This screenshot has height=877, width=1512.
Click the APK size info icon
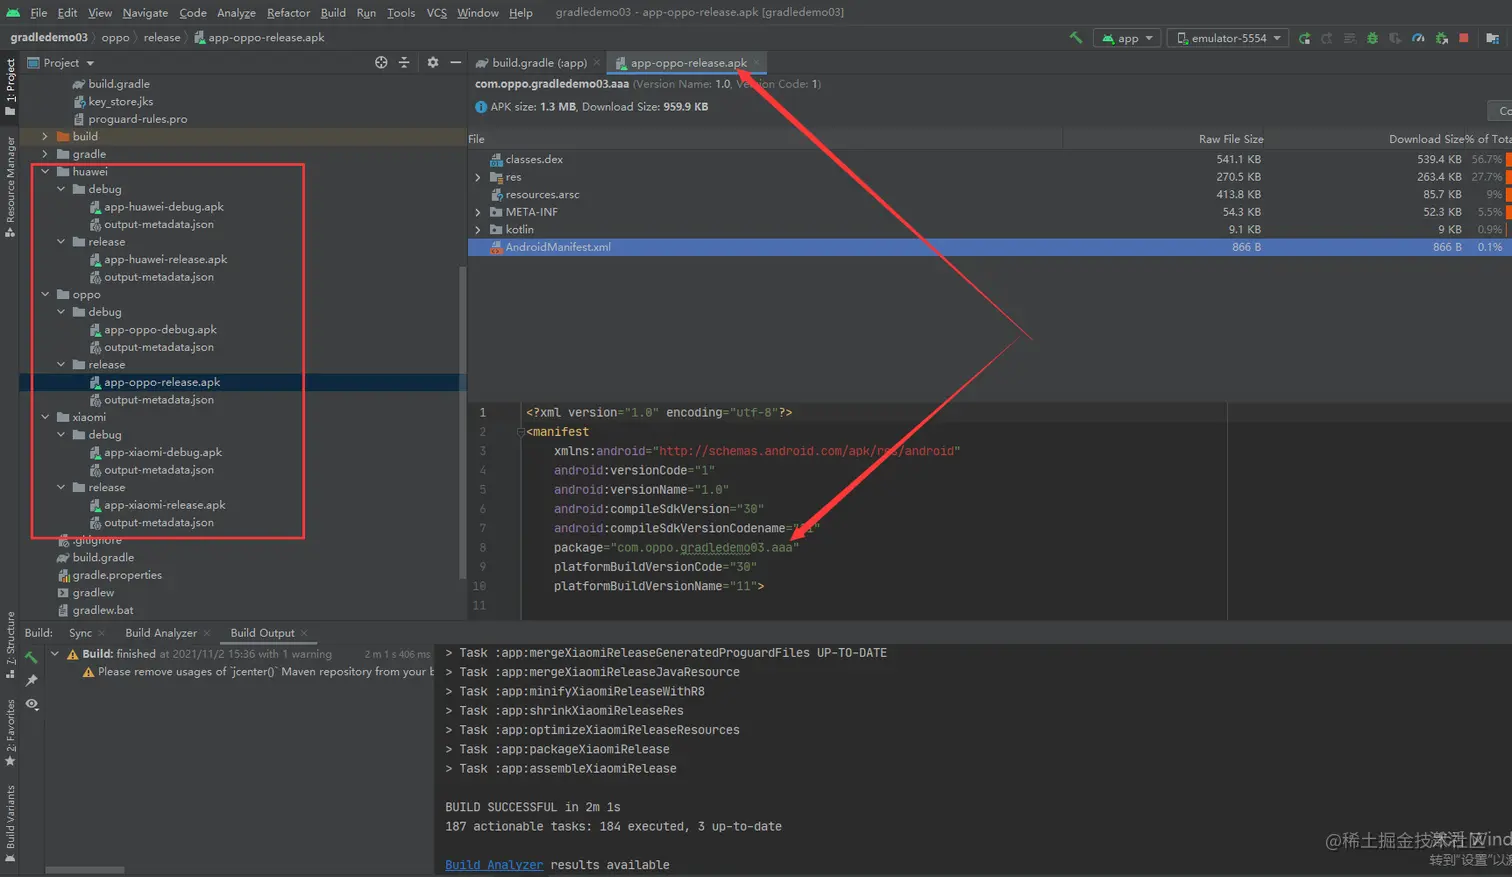tap(481, 107)
